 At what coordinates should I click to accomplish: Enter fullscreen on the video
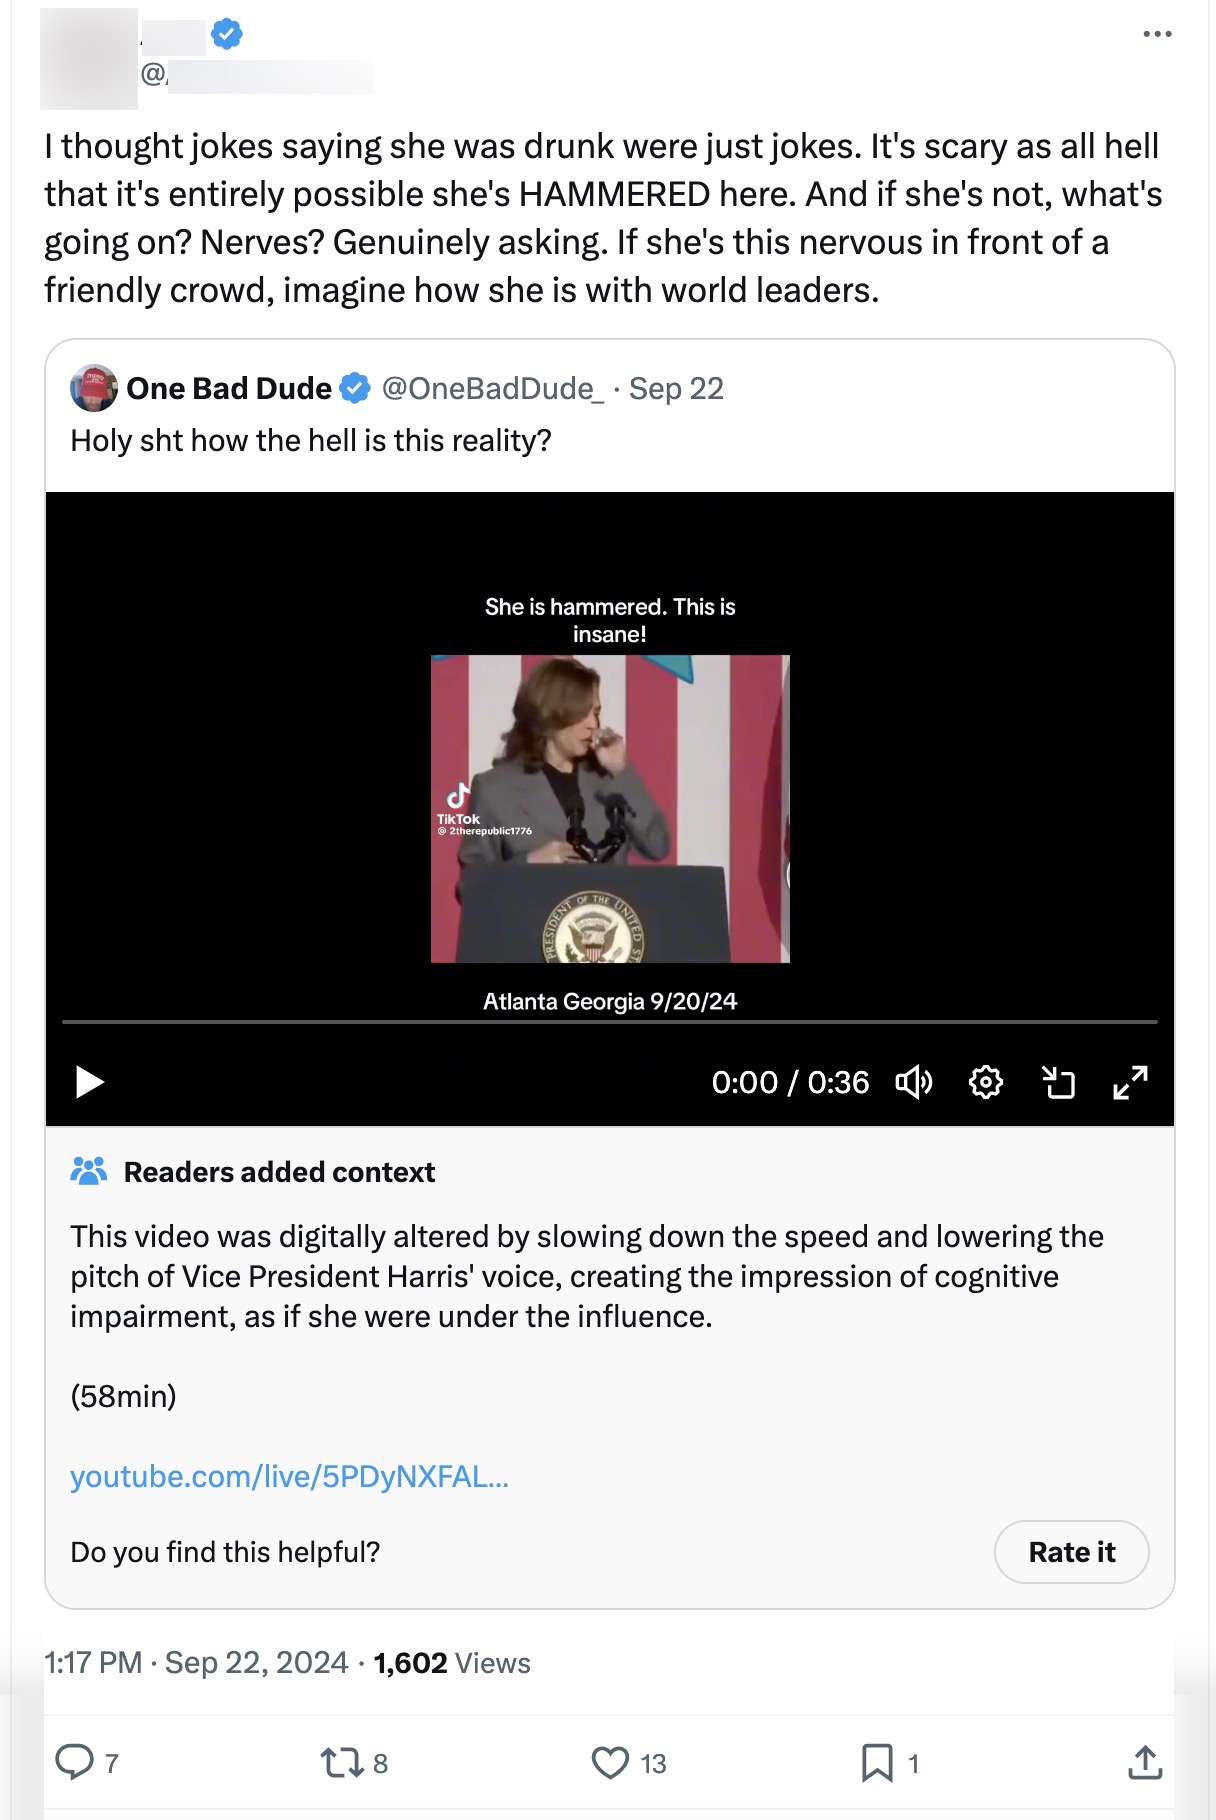1132,1082
